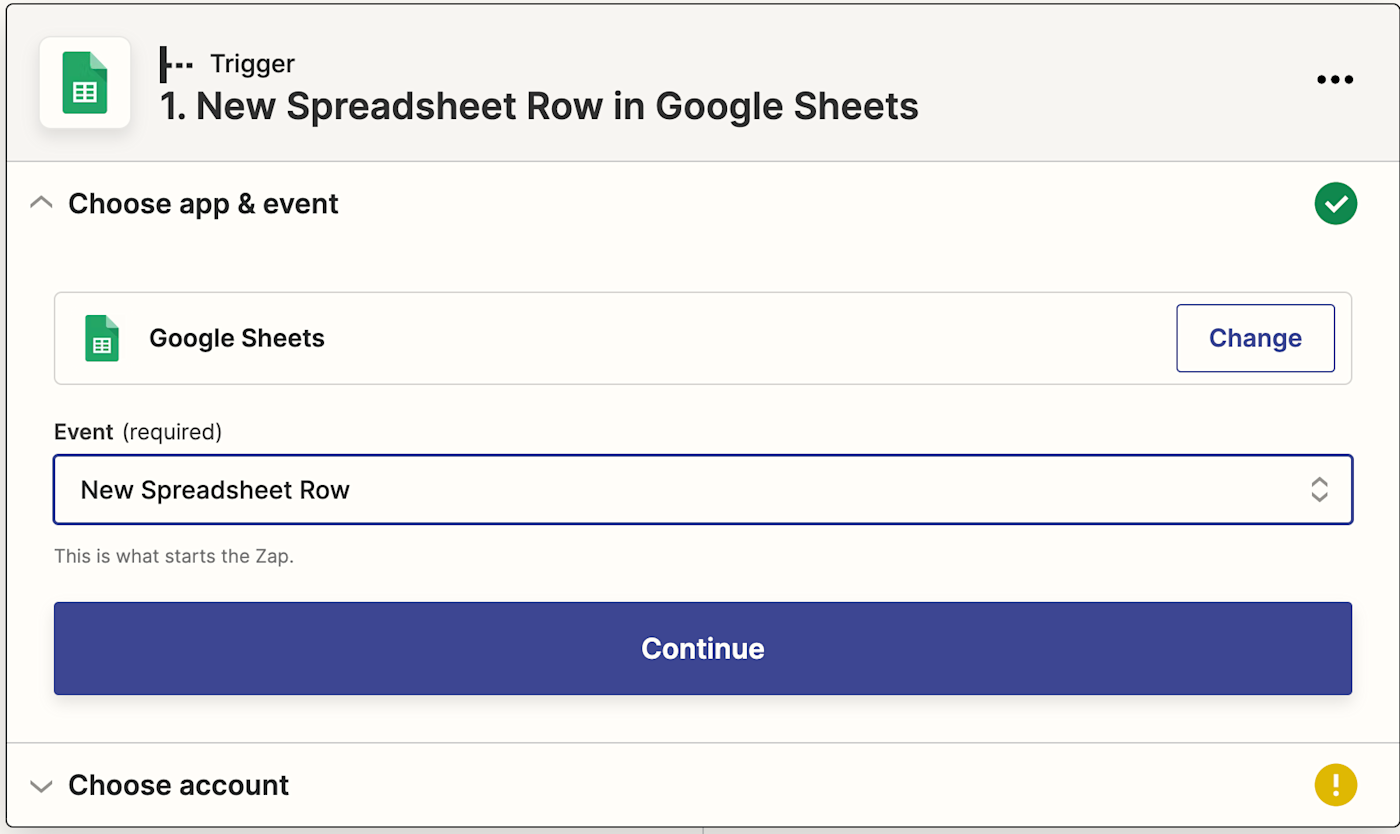Click the Google Sheets app name text

(237, 338)
